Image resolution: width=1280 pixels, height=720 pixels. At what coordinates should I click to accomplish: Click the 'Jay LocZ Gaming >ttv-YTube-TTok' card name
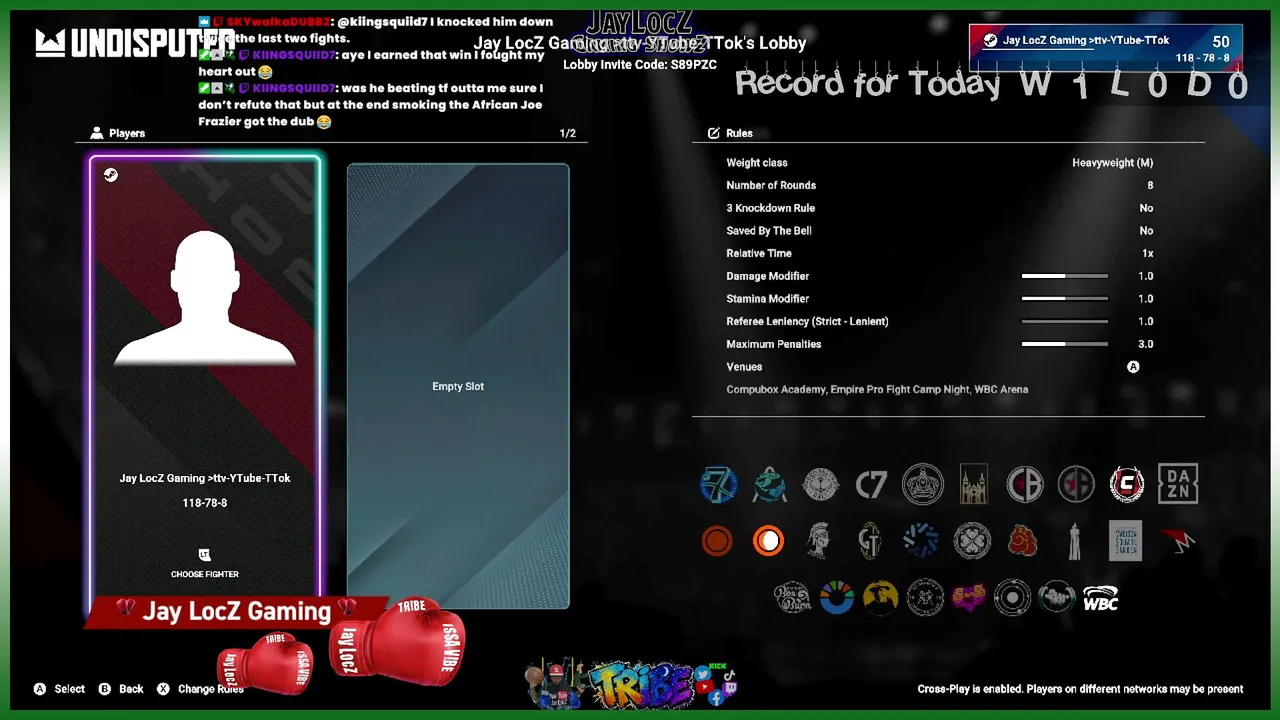pos(205,478)
